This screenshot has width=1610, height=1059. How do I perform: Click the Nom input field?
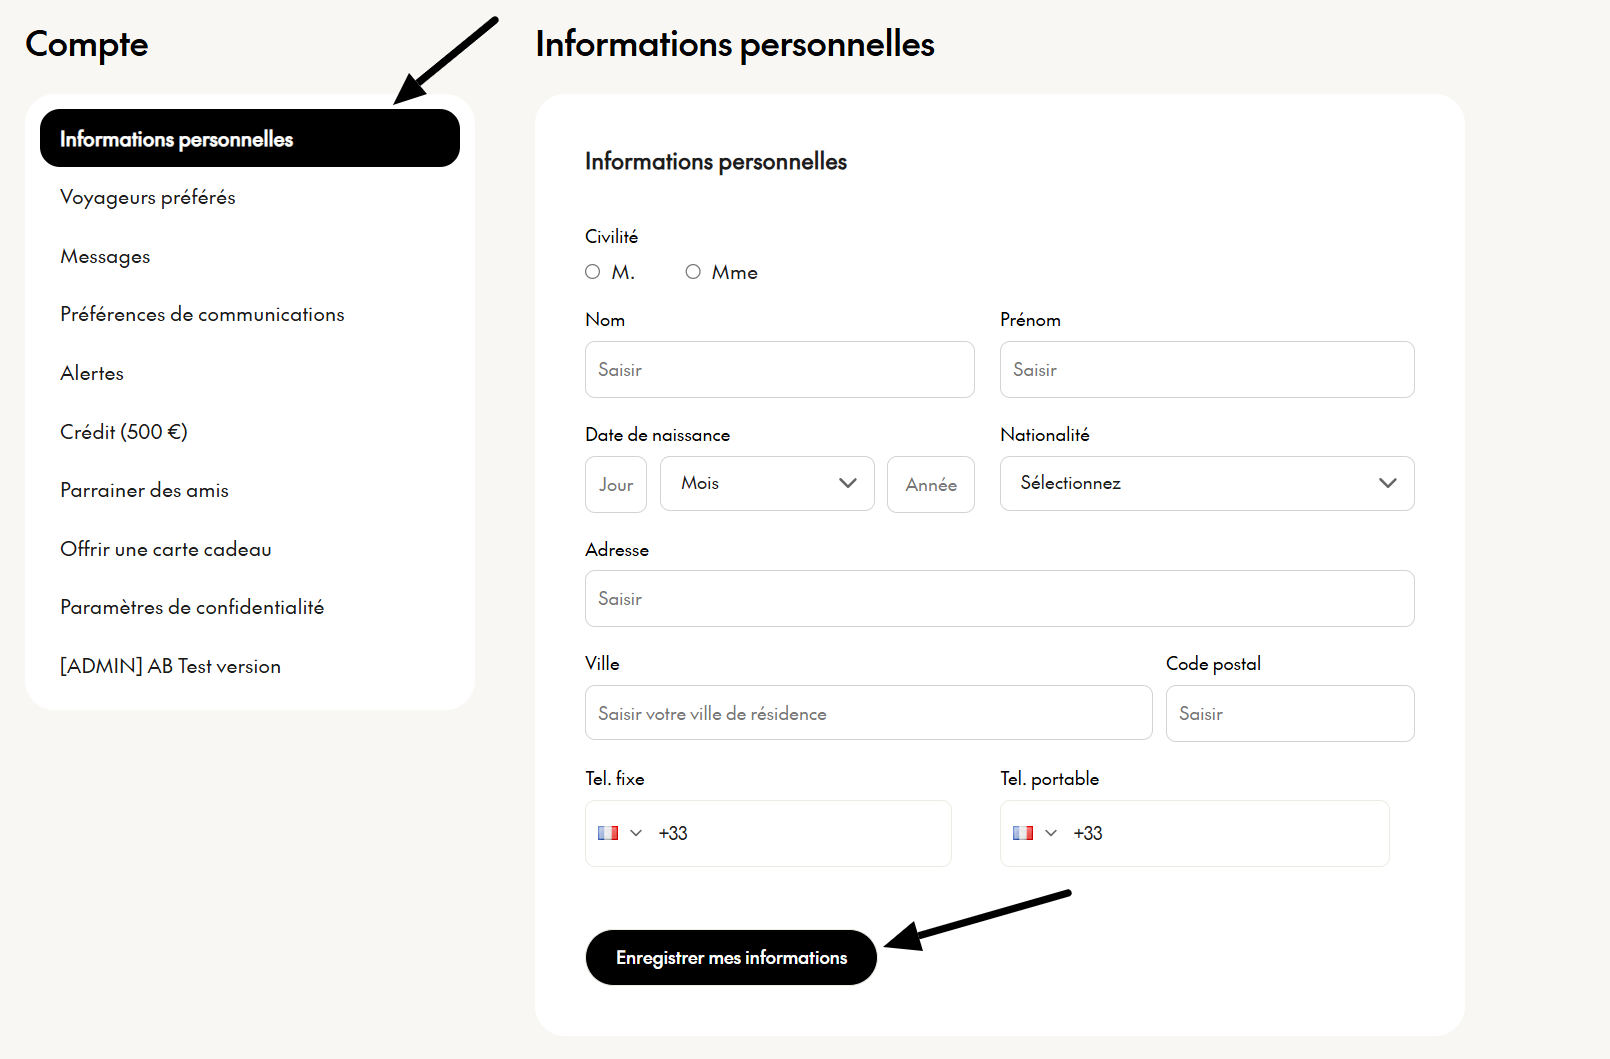coord(780,370)
